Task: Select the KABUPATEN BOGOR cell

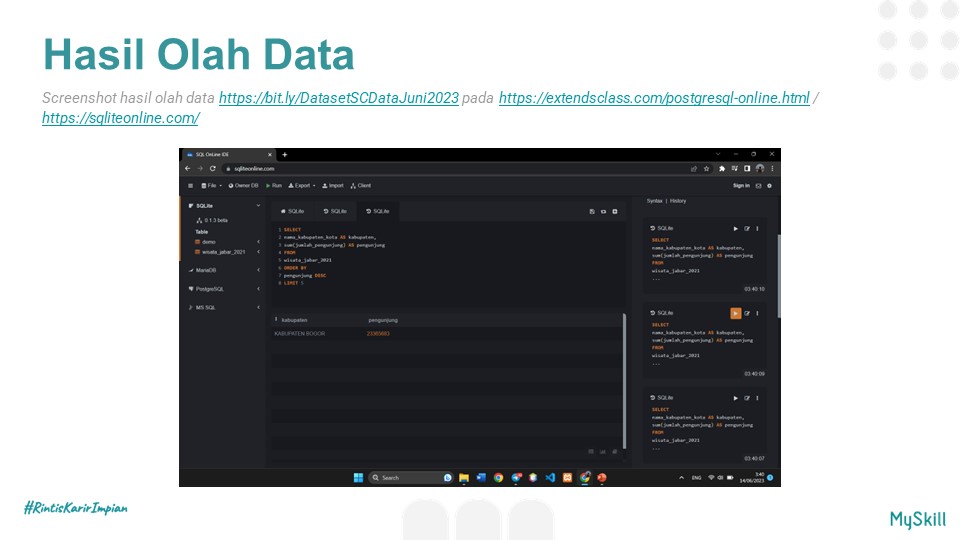Action: pyautogui.click(x=300, y=334)
